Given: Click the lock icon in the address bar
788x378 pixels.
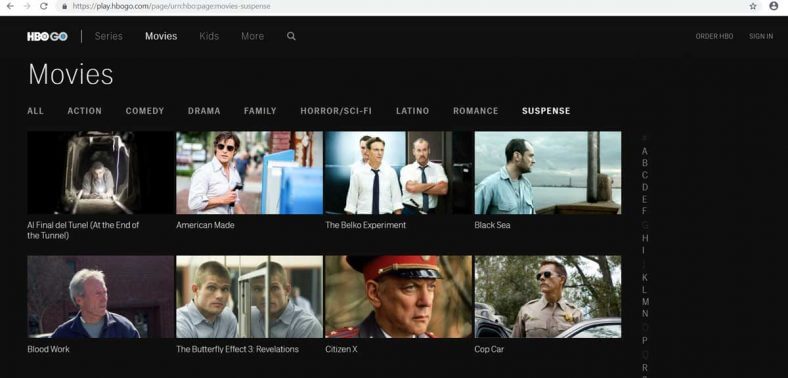Looking at the screenshot, I should [64, 6].
